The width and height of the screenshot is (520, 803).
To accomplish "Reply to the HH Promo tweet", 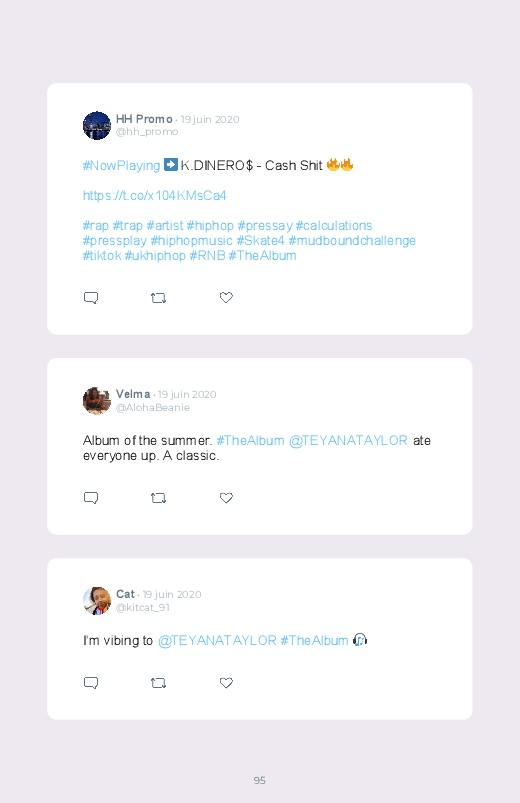I will pos(91,298).
